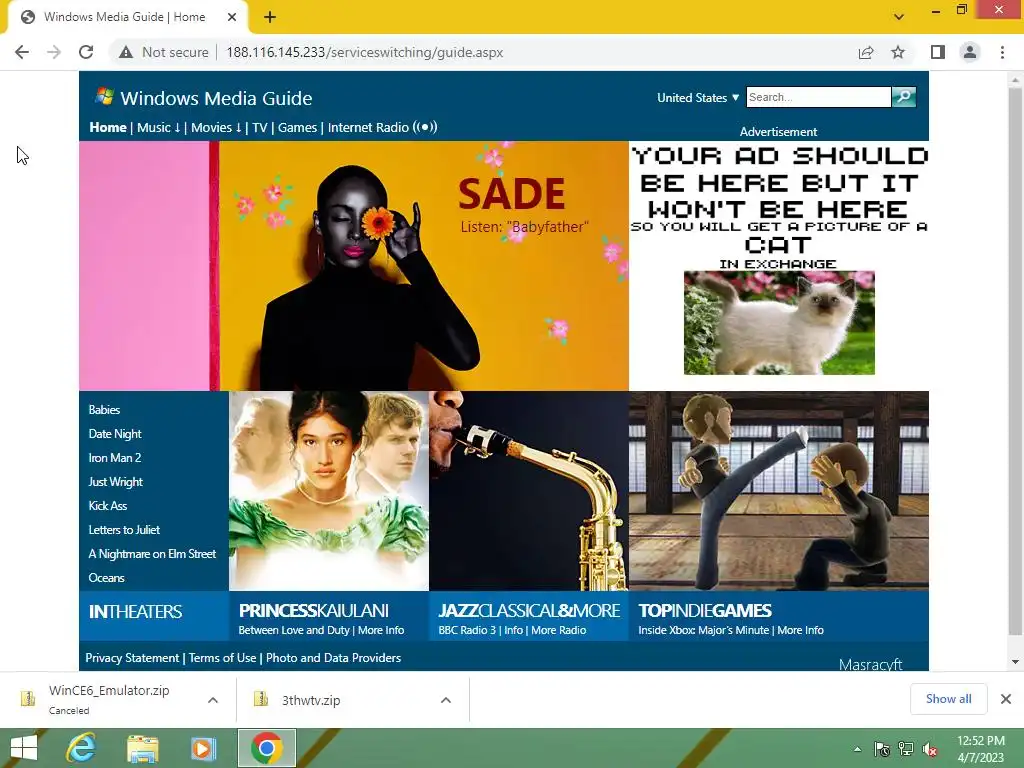Focus the Search input field
Image resolution: width=1024 pixels, height=768 pixels.
tap(818, 97)
